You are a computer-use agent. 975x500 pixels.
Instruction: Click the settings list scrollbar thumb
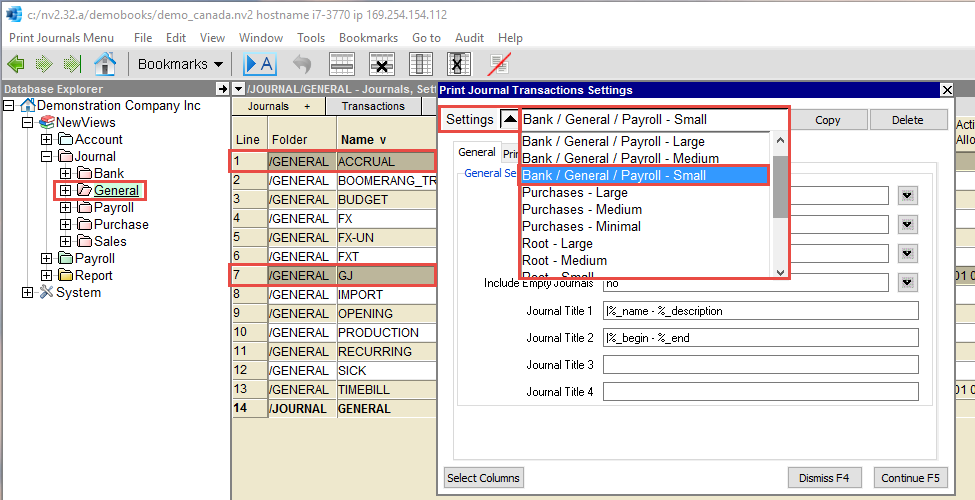click(780, 185)
